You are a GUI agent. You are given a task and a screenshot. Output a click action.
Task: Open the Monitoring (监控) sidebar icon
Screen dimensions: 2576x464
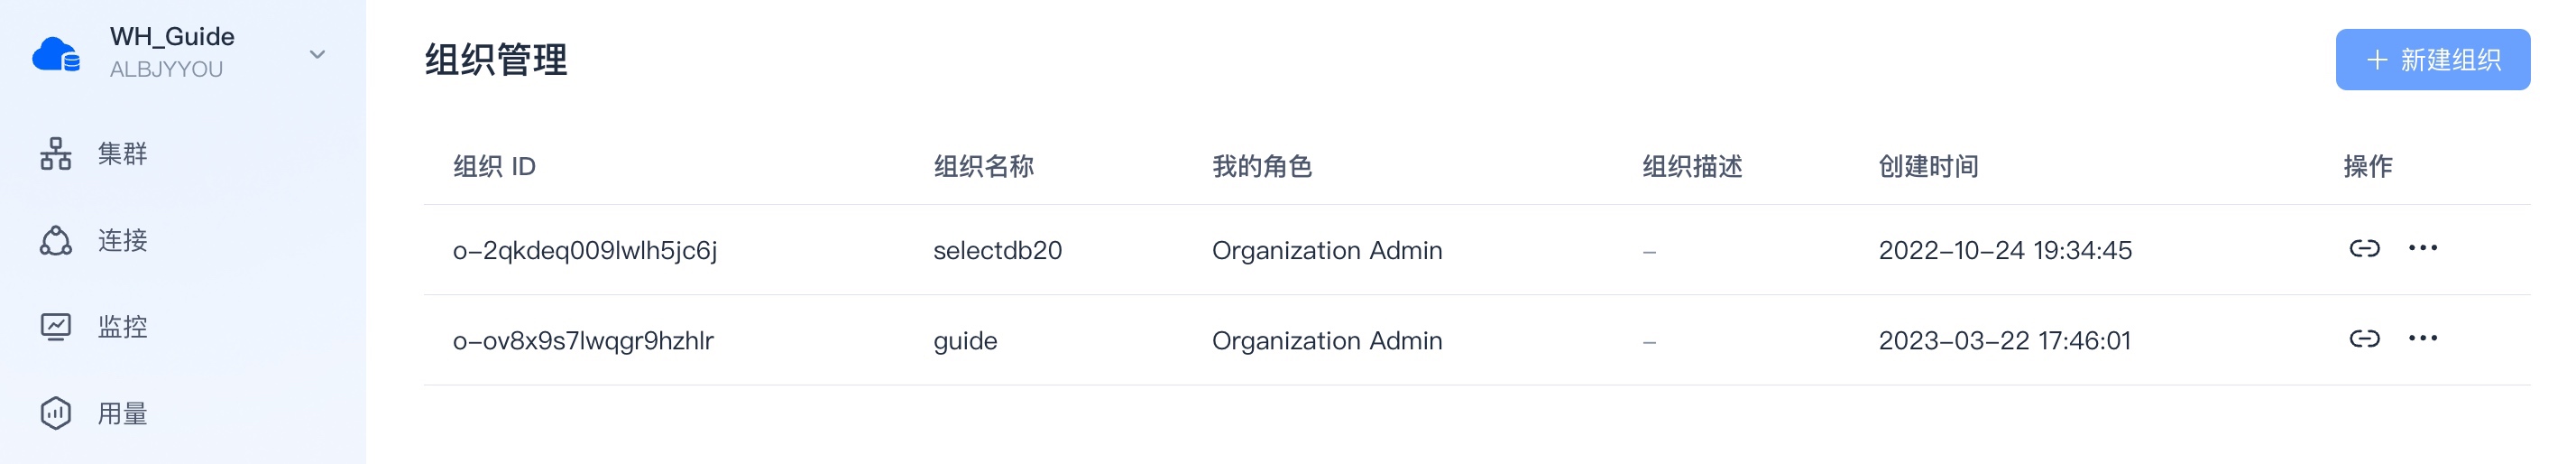coord(56,327)
